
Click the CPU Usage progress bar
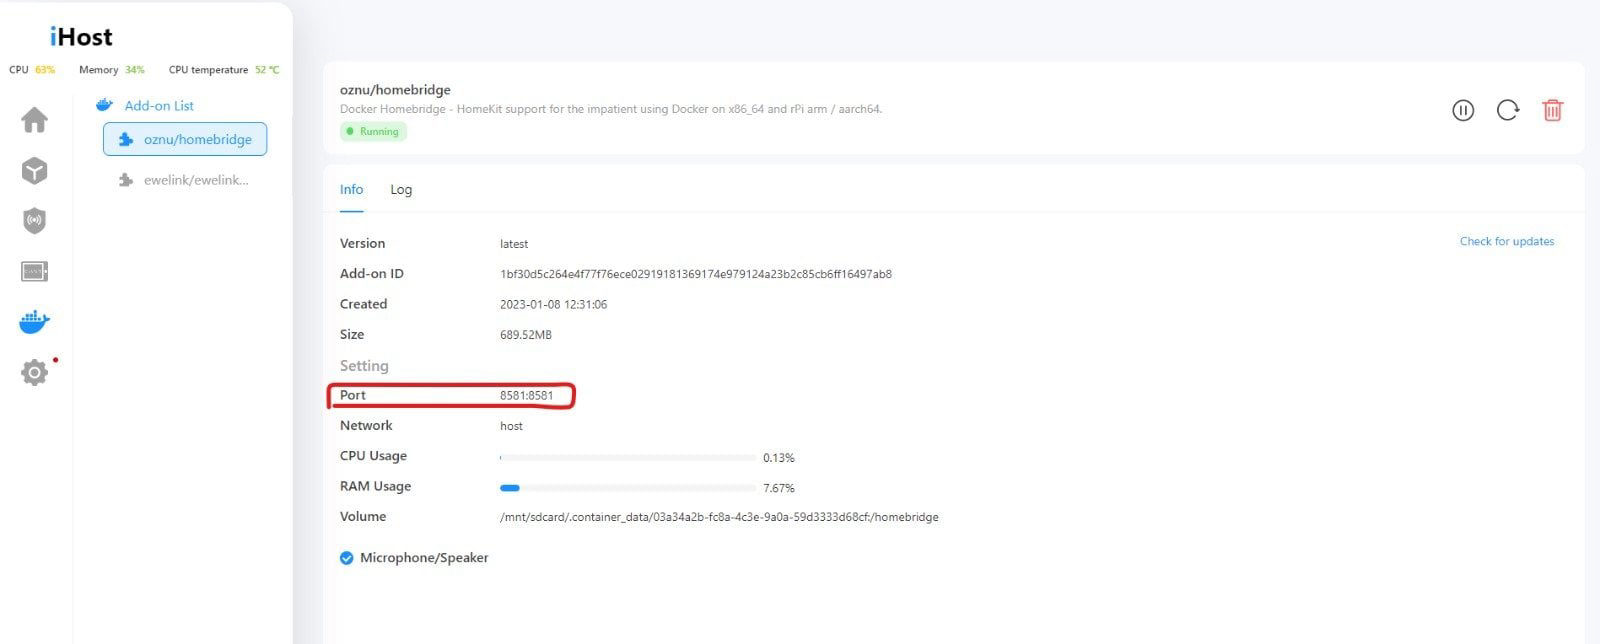pos(628,457)
